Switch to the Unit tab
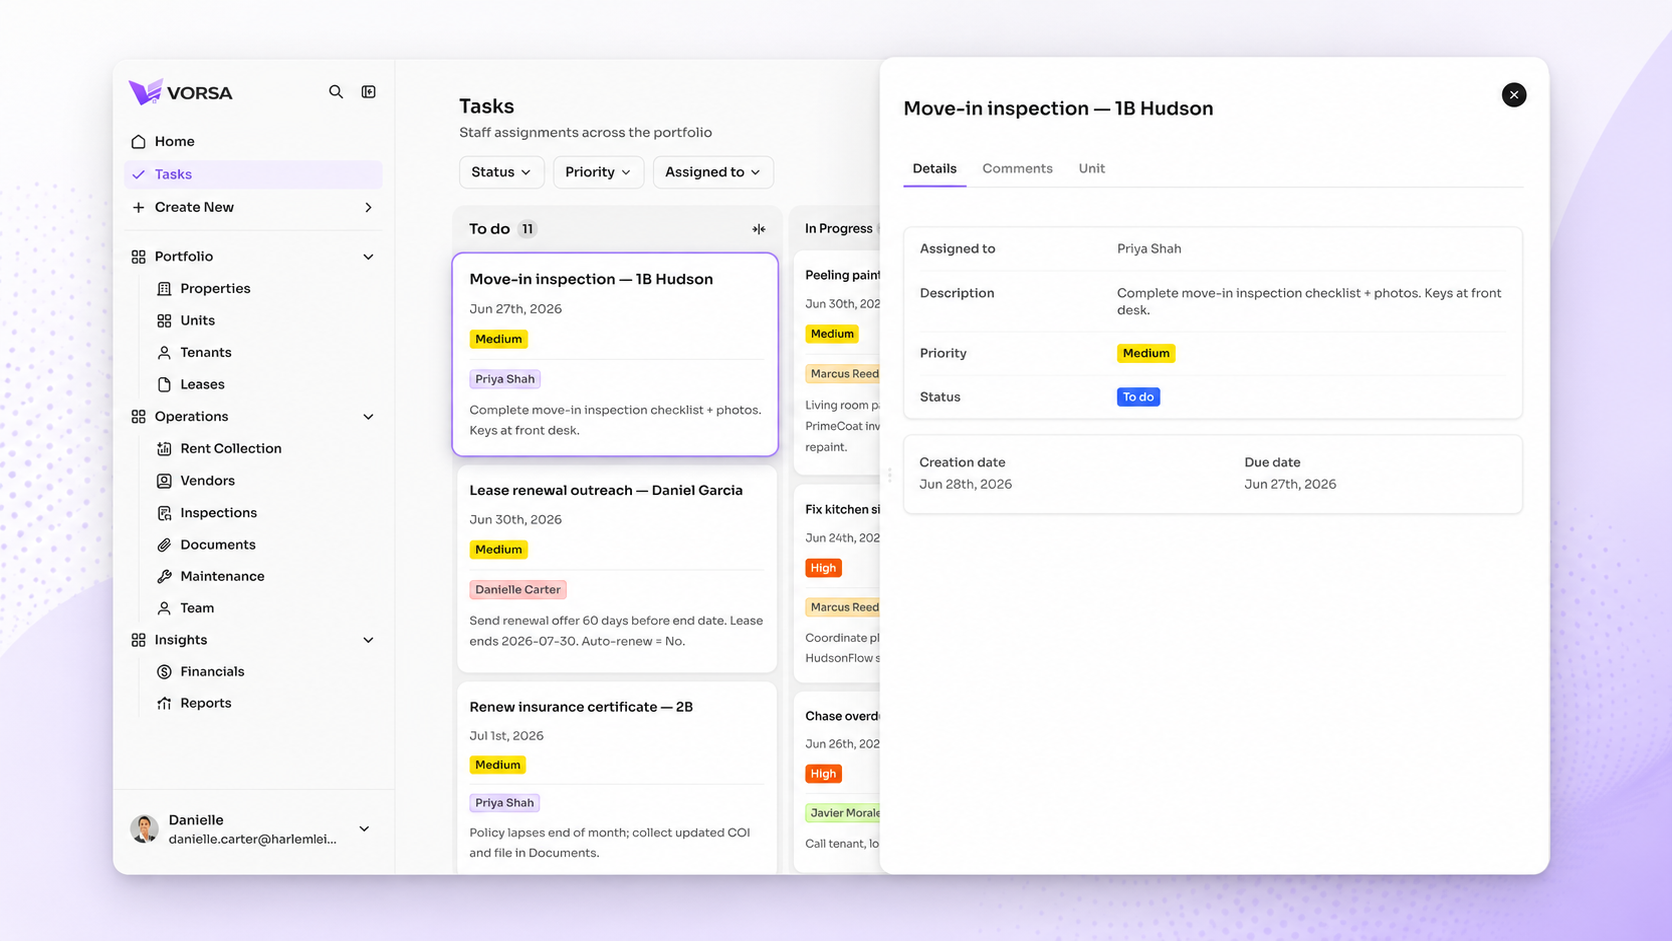 pos(1091,169)
